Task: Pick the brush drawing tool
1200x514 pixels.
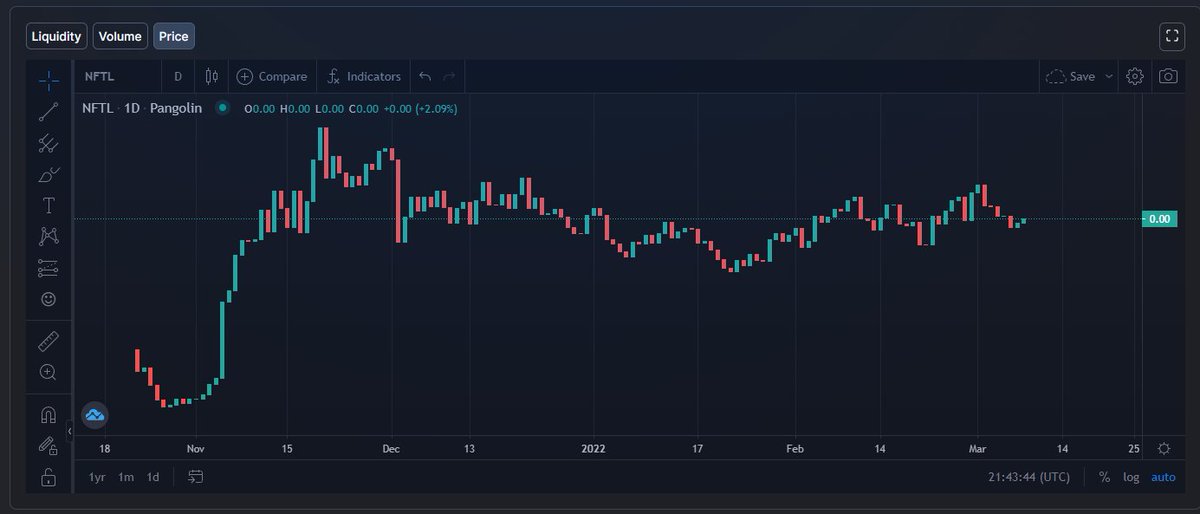Action: (x=48, y=175)
